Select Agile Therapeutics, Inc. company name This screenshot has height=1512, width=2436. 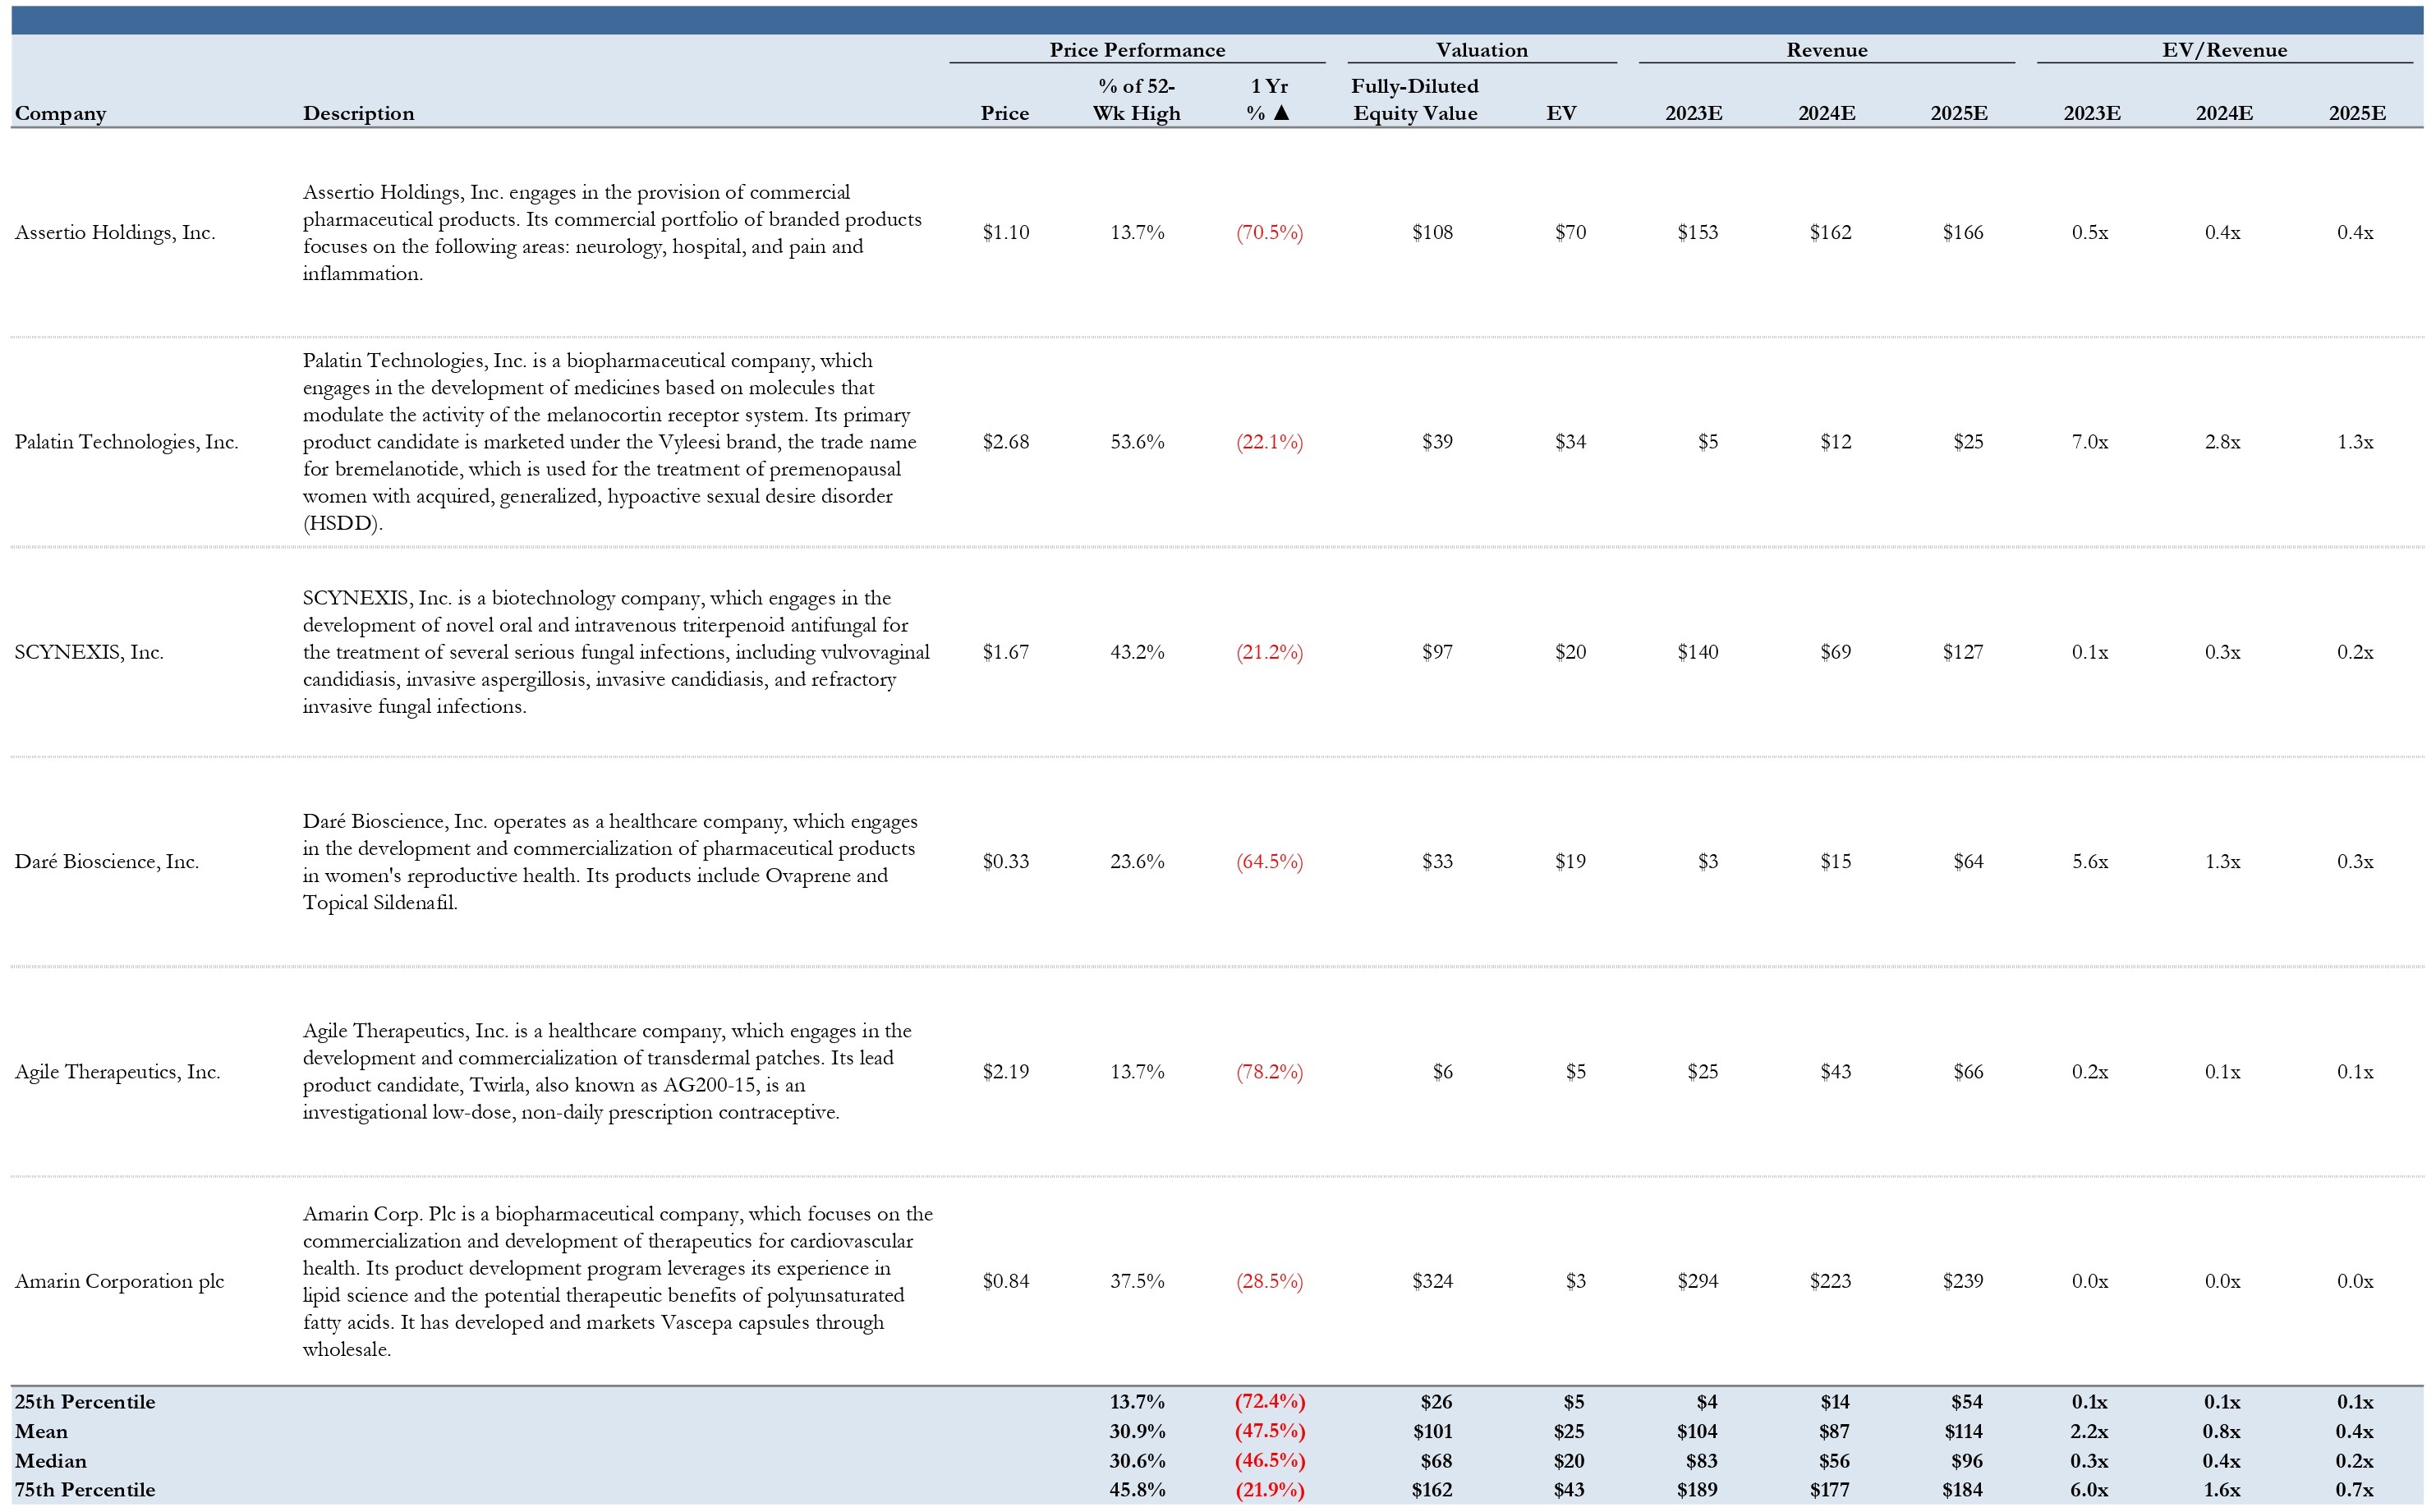117,1072
